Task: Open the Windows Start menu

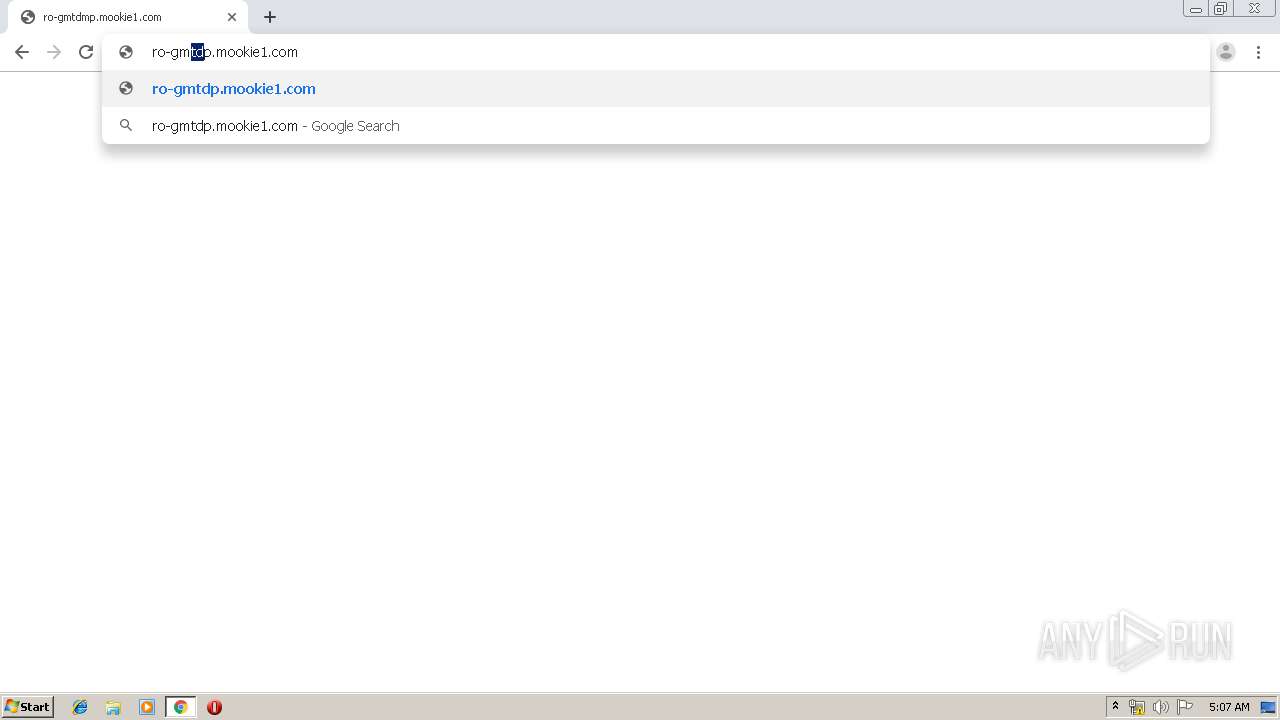Action: coord(28,706)
